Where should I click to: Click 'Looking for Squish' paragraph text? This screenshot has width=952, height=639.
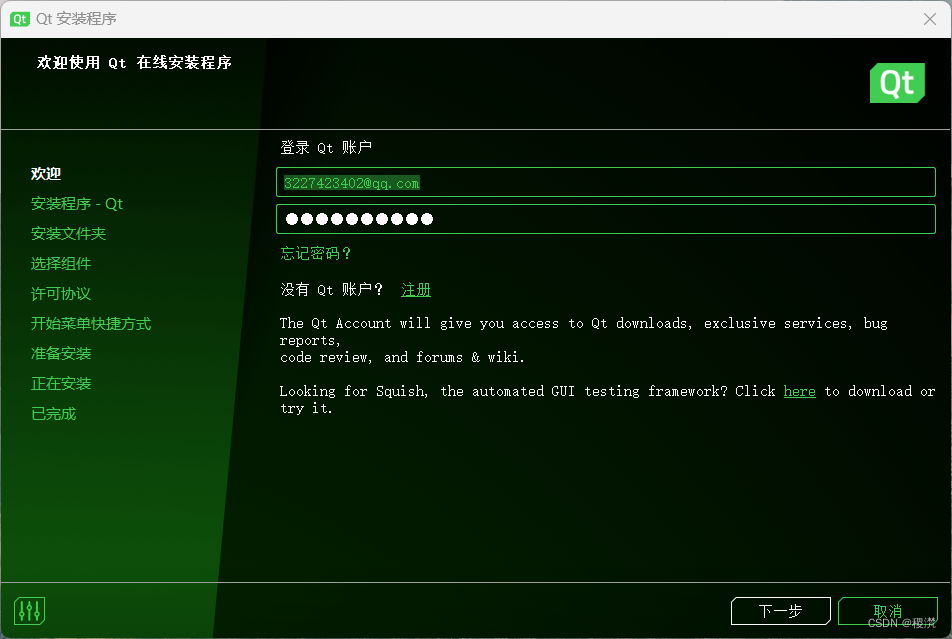607,400
